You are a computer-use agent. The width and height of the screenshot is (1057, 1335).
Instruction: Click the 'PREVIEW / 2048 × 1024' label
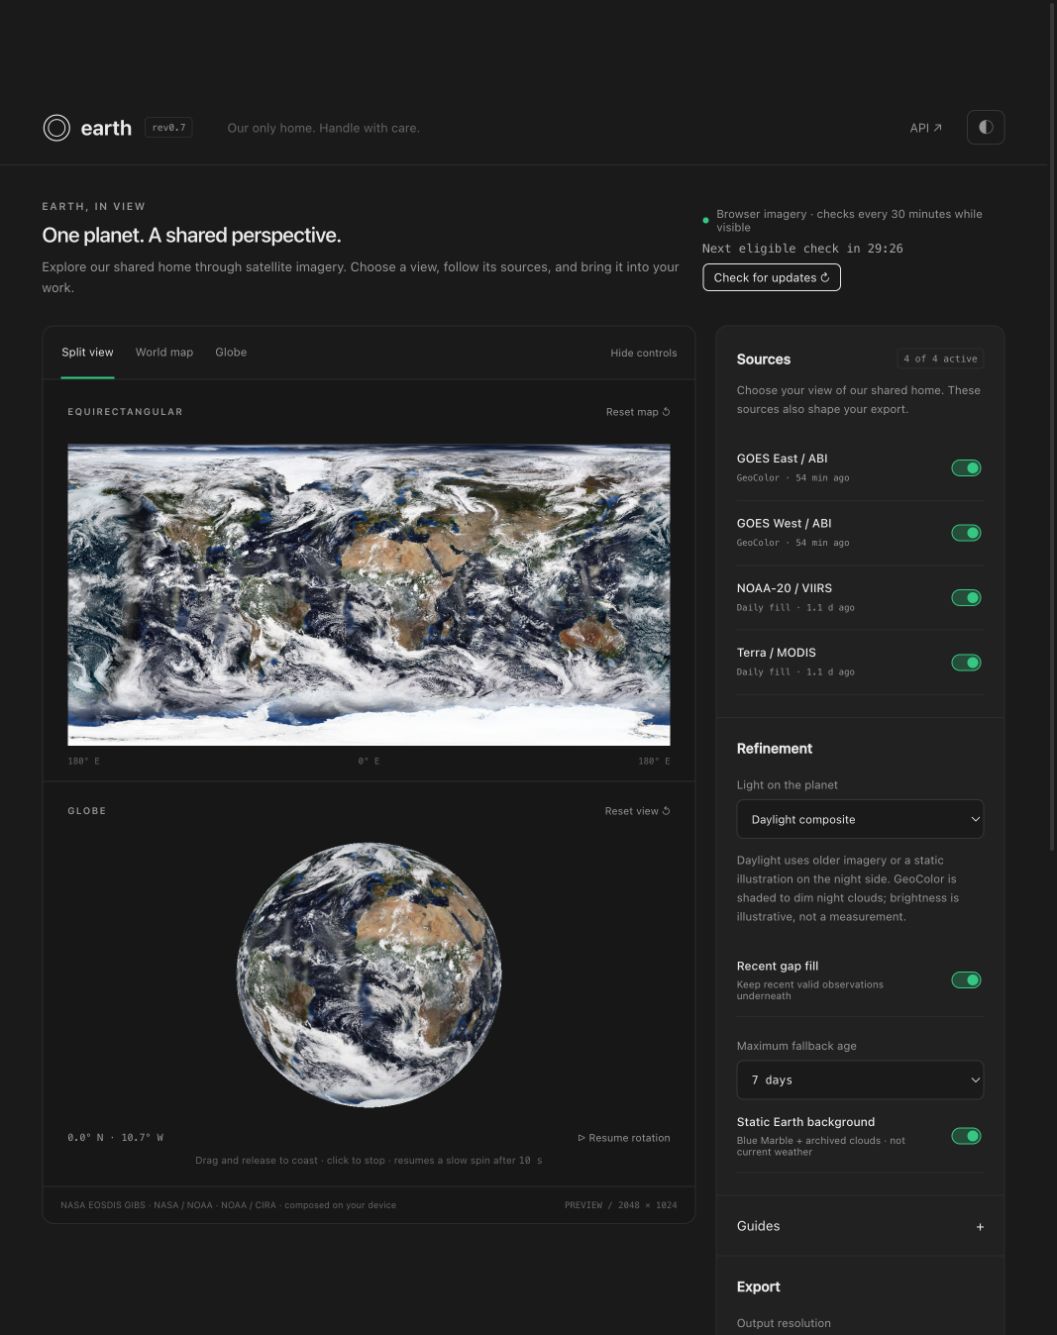point(620,1205)
